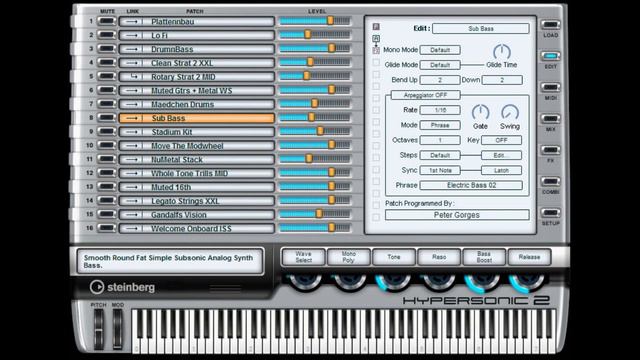Click the Steps Edit button
640x360 pixels.
[x=501, y=155]
